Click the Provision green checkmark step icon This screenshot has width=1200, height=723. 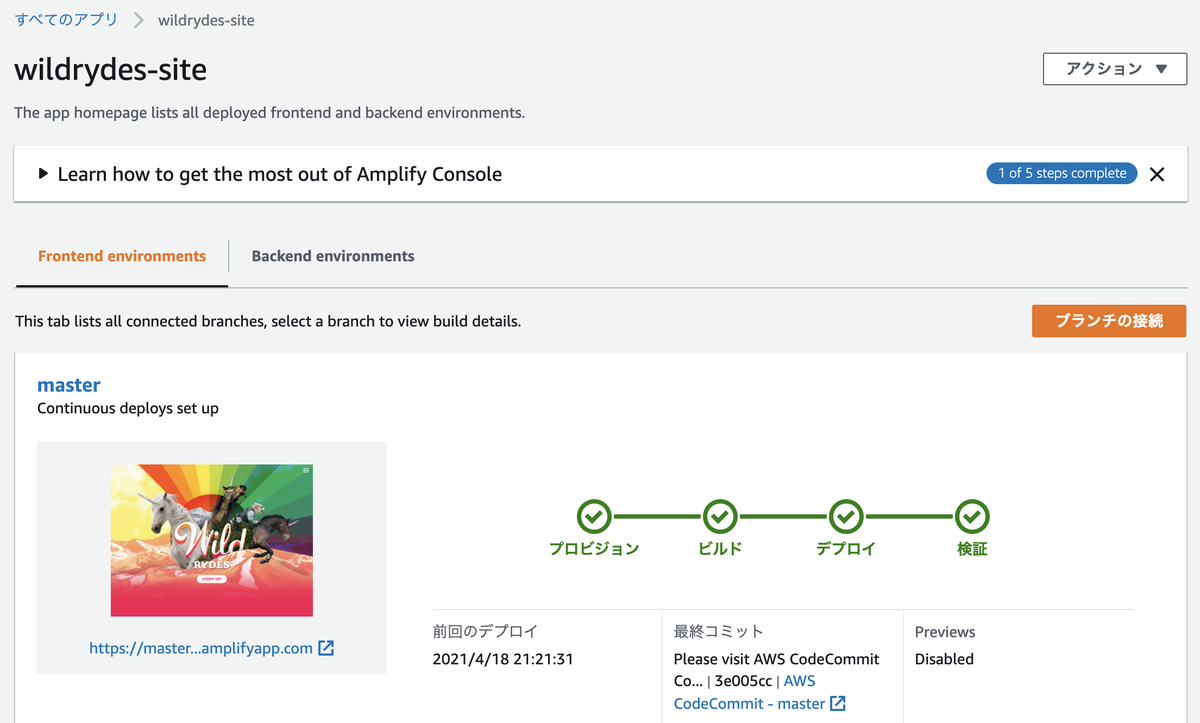594,517
